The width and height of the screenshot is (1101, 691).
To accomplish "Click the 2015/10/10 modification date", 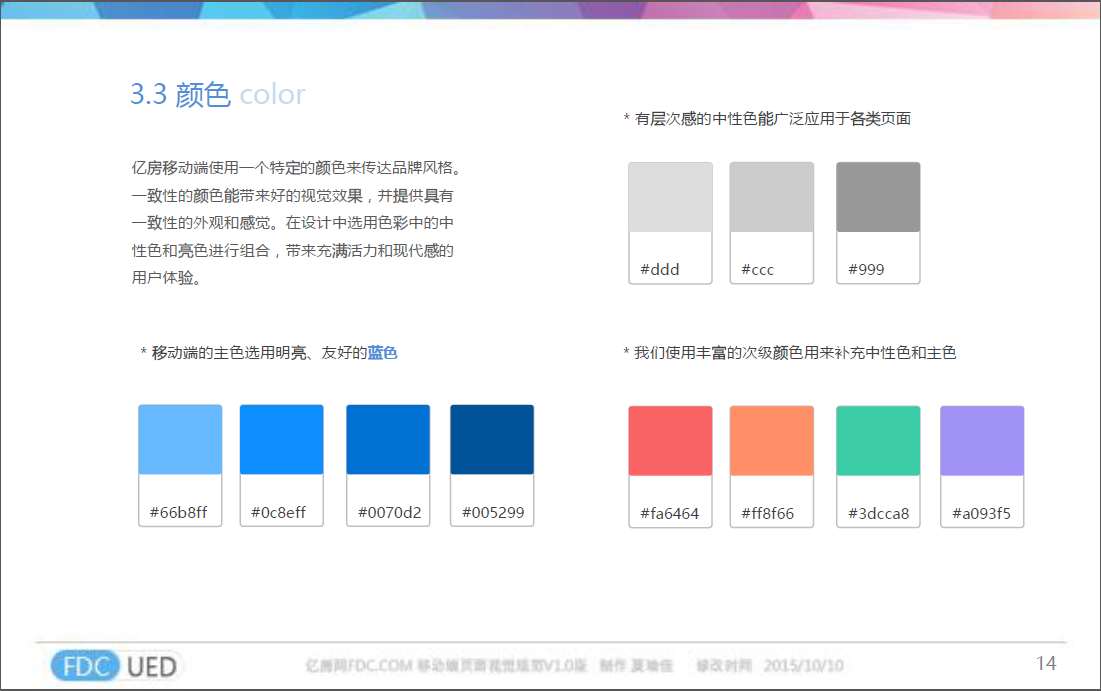I will coord(803,666).
